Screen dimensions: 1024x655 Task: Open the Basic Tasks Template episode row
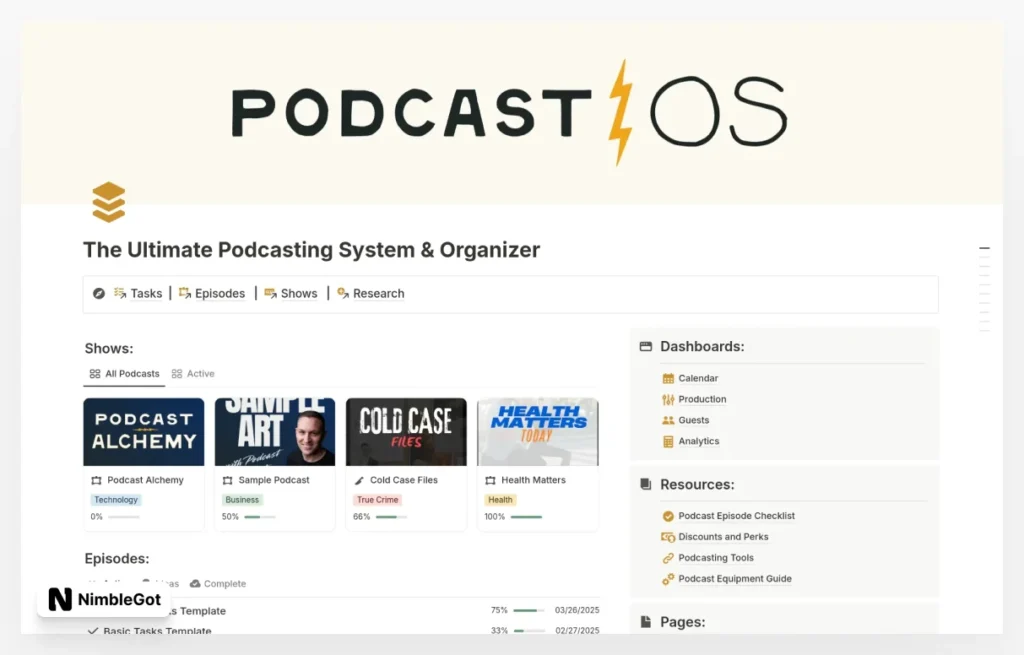point(342,630)
